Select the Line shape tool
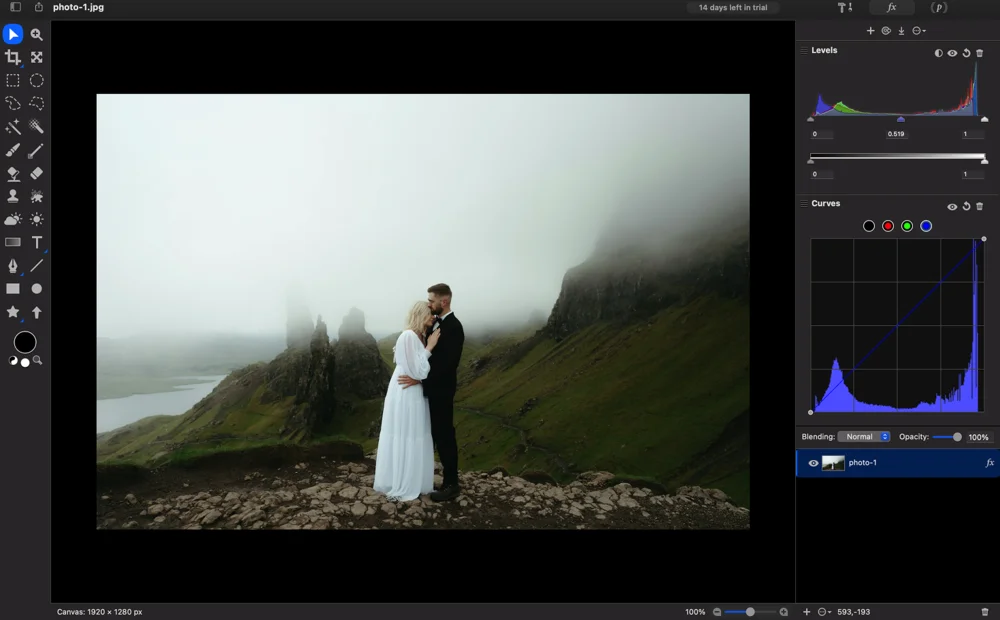Screen dimensions: 1000x620 point(36,266)
